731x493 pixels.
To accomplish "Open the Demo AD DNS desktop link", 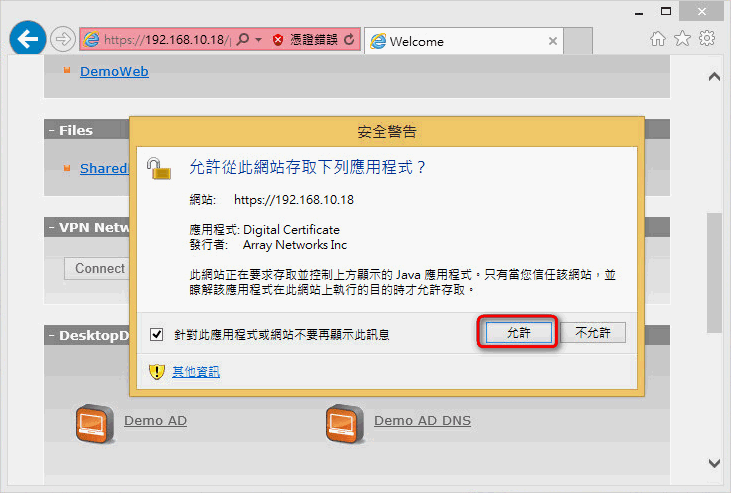I will (422, 421).
